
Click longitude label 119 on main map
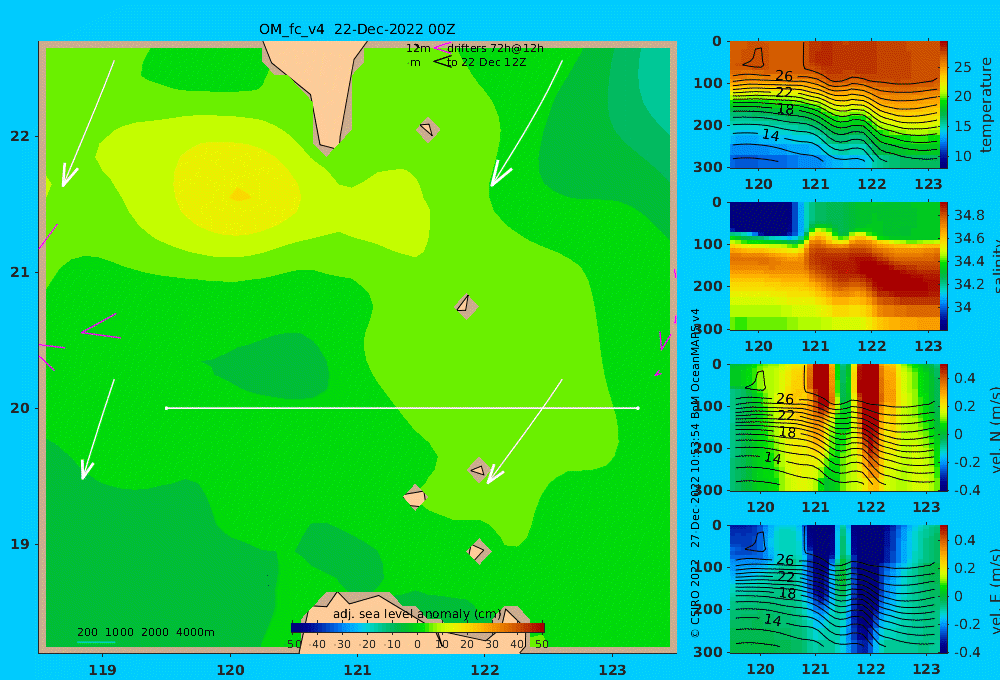(x=103, y=670)
